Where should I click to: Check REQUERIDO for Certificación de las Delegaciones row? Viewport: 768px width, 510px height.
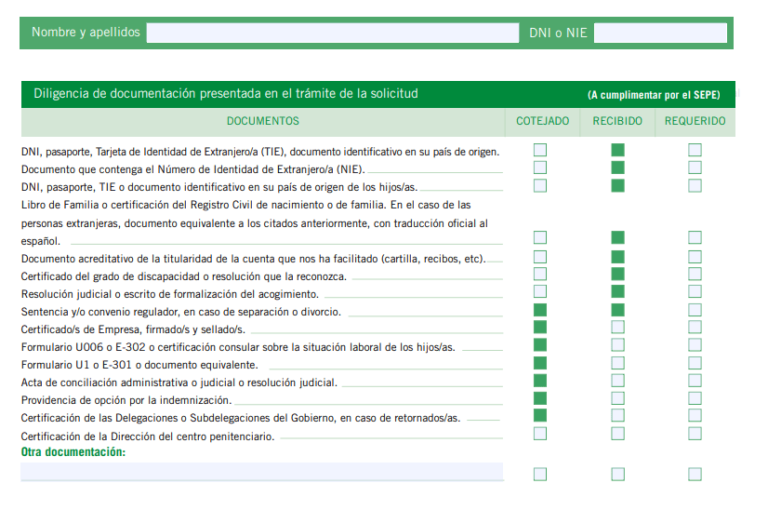click(x=695, y=415)
